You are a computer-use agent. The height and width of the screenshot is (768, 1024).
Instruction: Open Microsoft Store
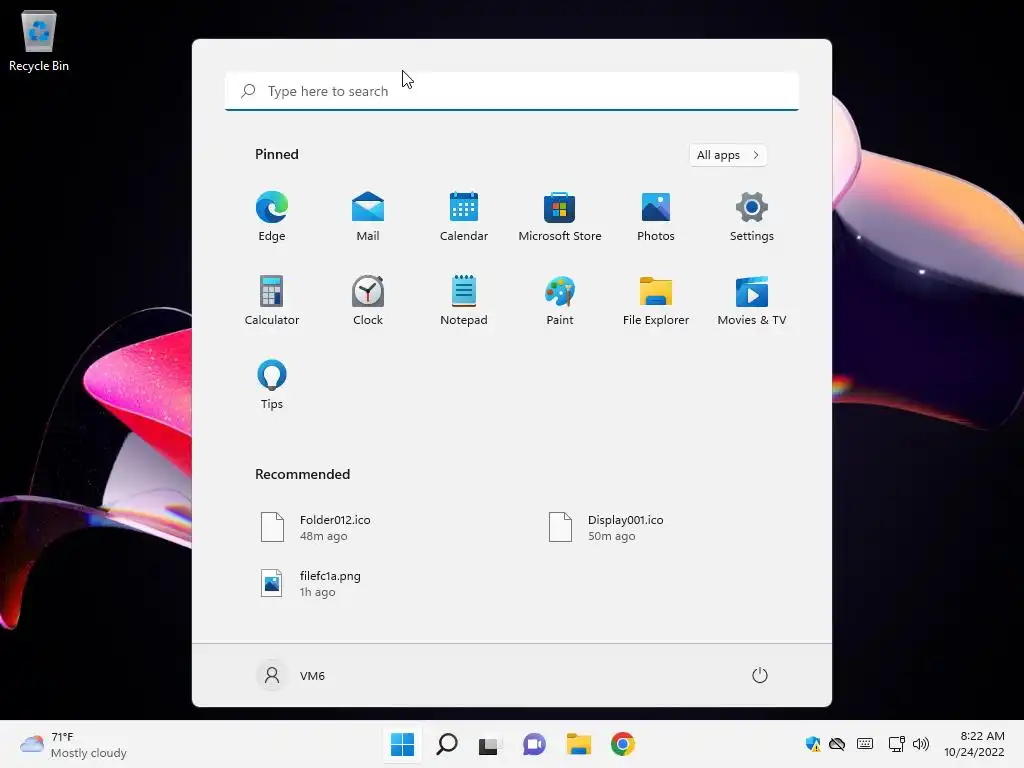560,216
